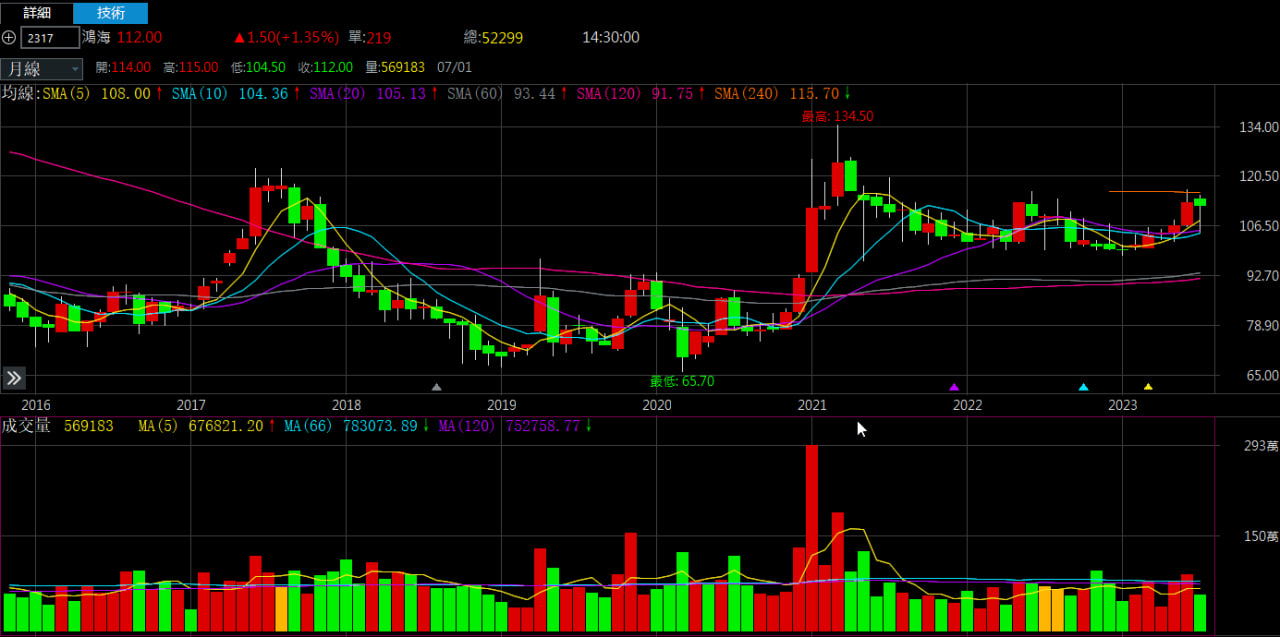Image resolution: width=1280 pixels, height=637 pixels.
Task: Expand the double-chevron panel button on chart
Action: (14, 378)
